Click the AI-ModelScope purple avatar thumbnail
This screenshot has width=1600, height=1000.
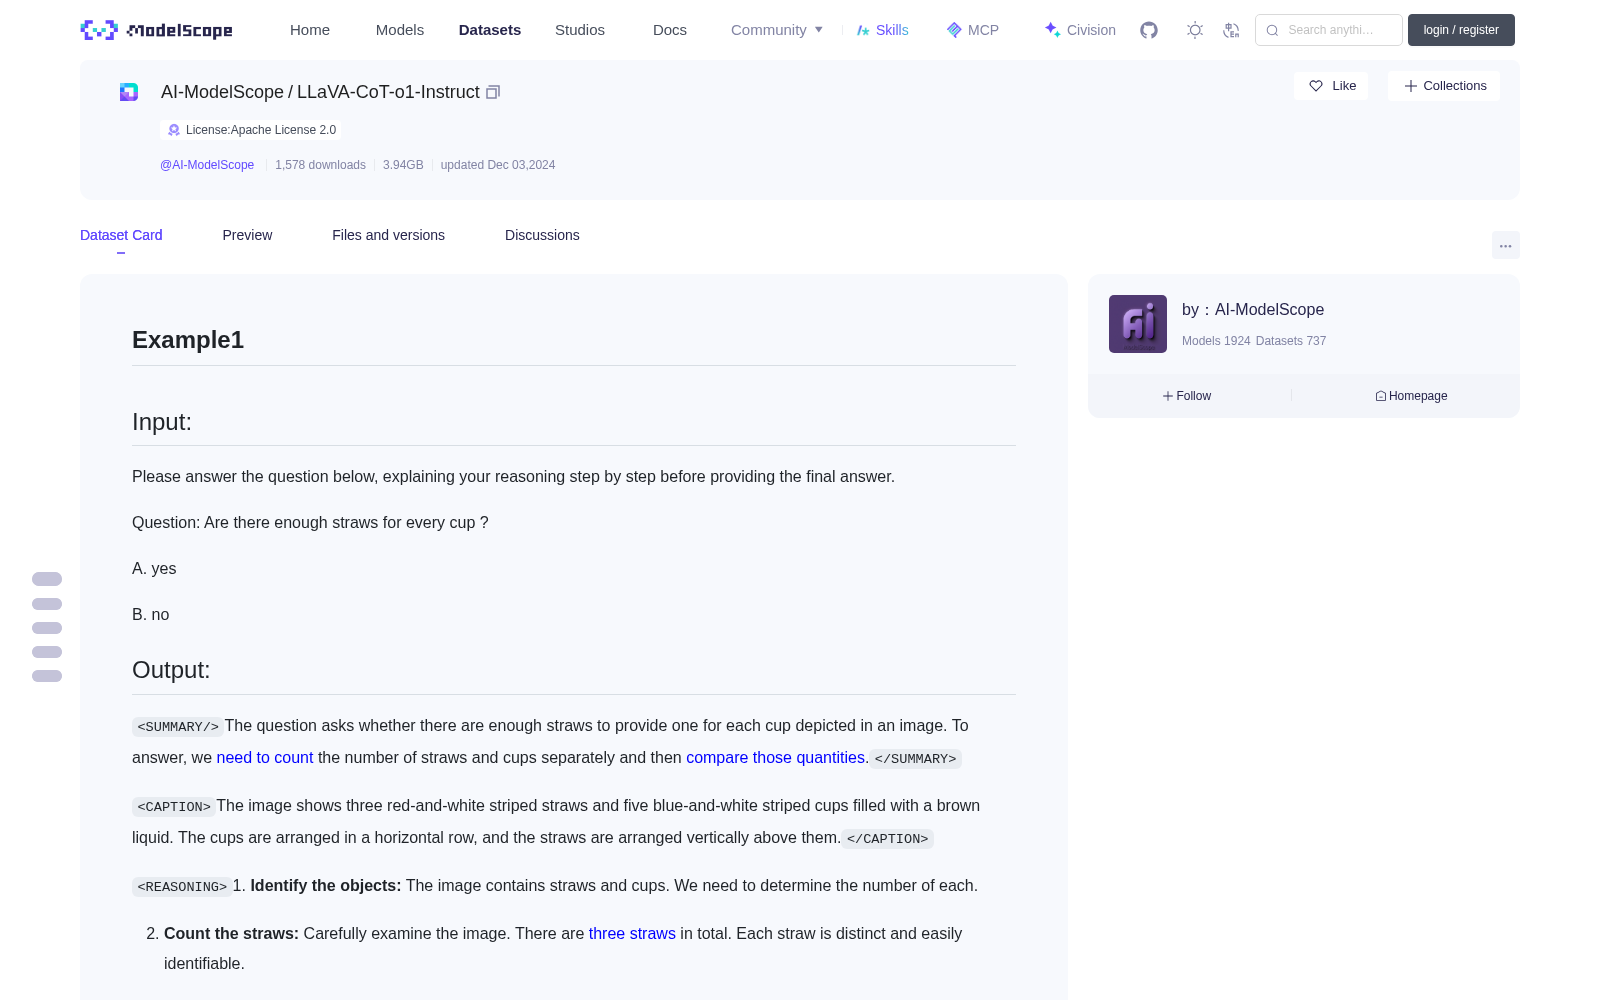click(1138, 324)
